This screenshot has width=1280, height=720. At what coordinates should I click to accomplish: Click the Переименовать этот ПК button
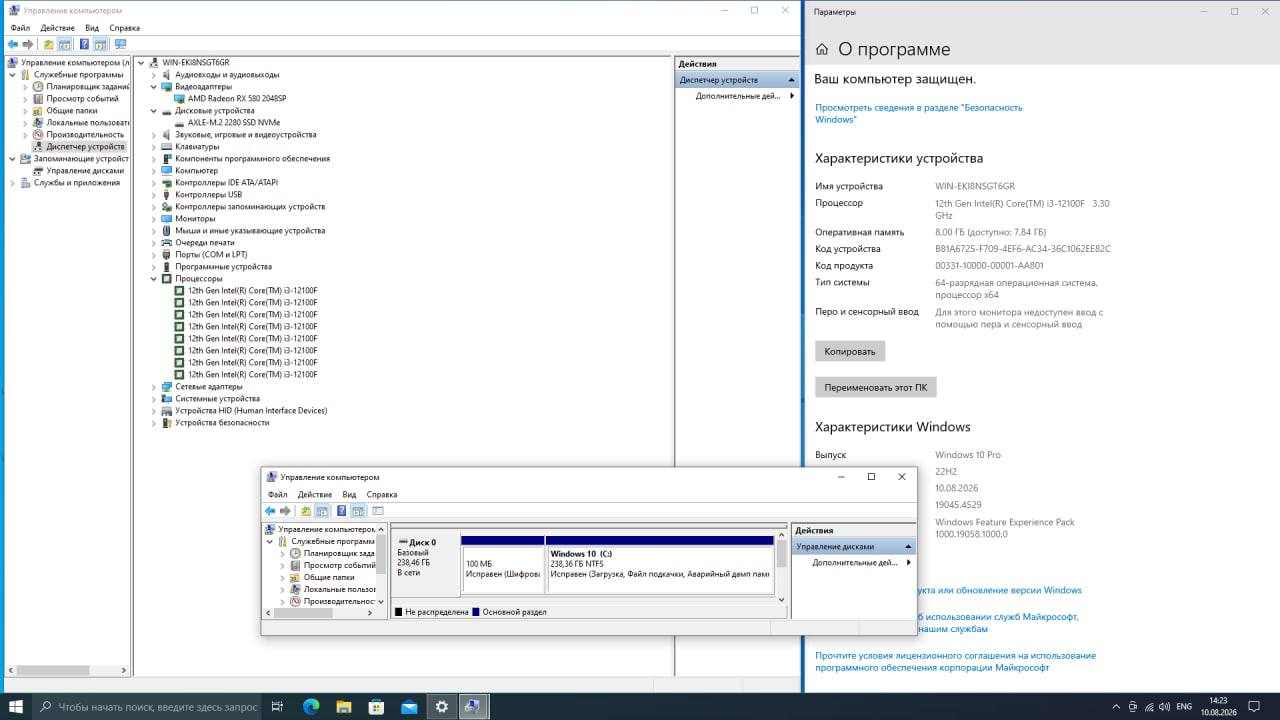click(x=876, y=387)
